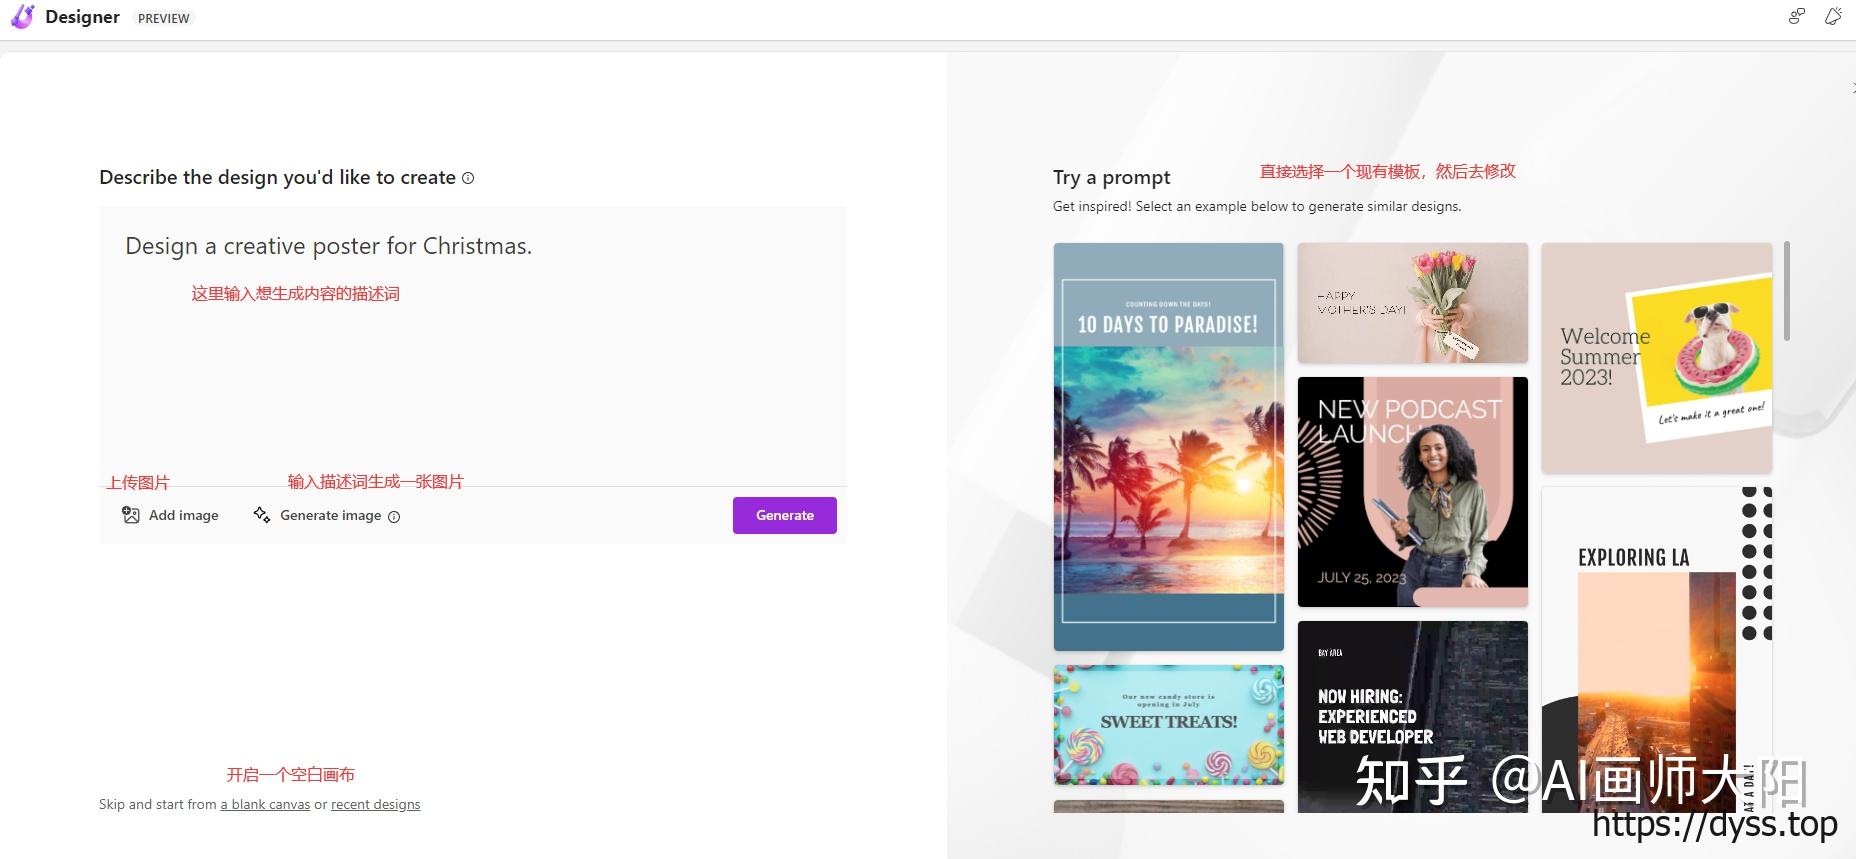Click the Add image picture icon

tap(131, 515)
